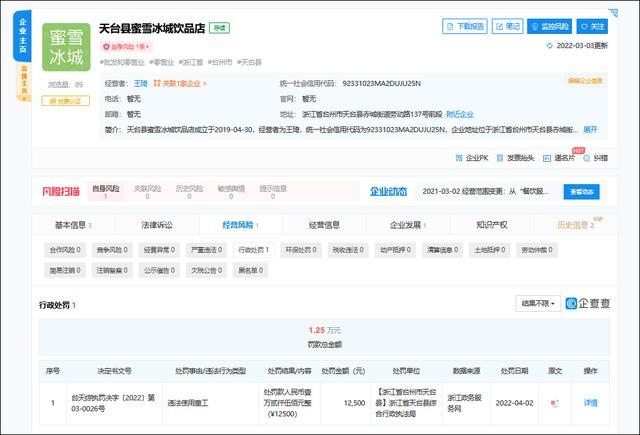Select the orange brand homepage side tab

[24, 82]
